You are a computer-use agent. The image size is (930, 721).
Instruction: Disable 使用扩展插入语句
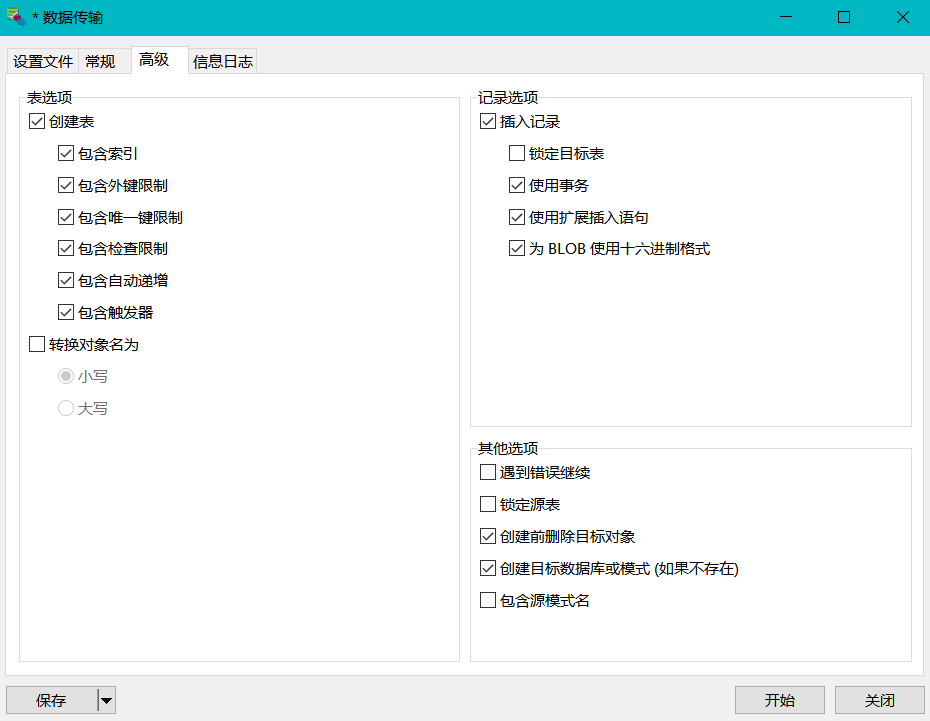[517, 217]
